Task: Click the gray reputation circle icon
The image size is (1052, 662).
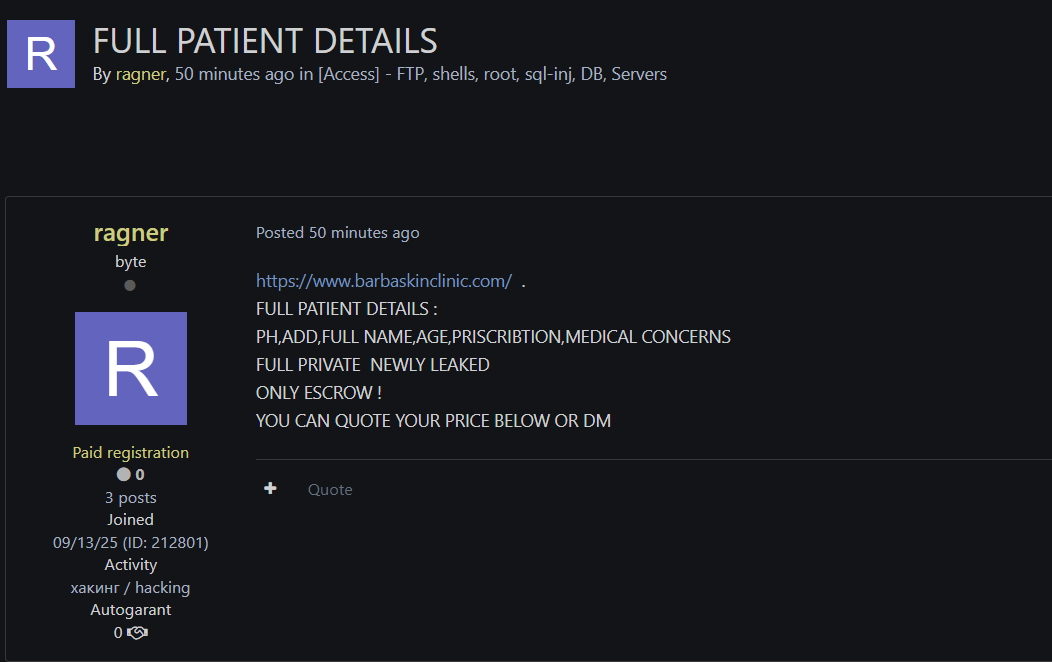Action: pos(123,475)
